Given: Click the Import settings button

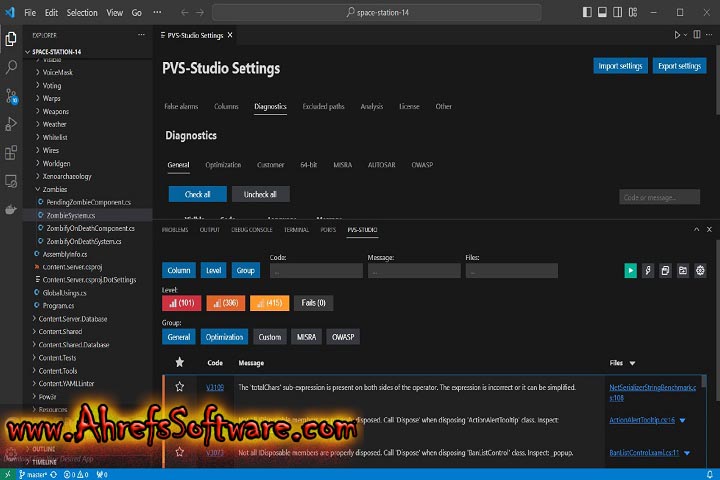Looking at the screenshot, I should (x=619, y=66).
